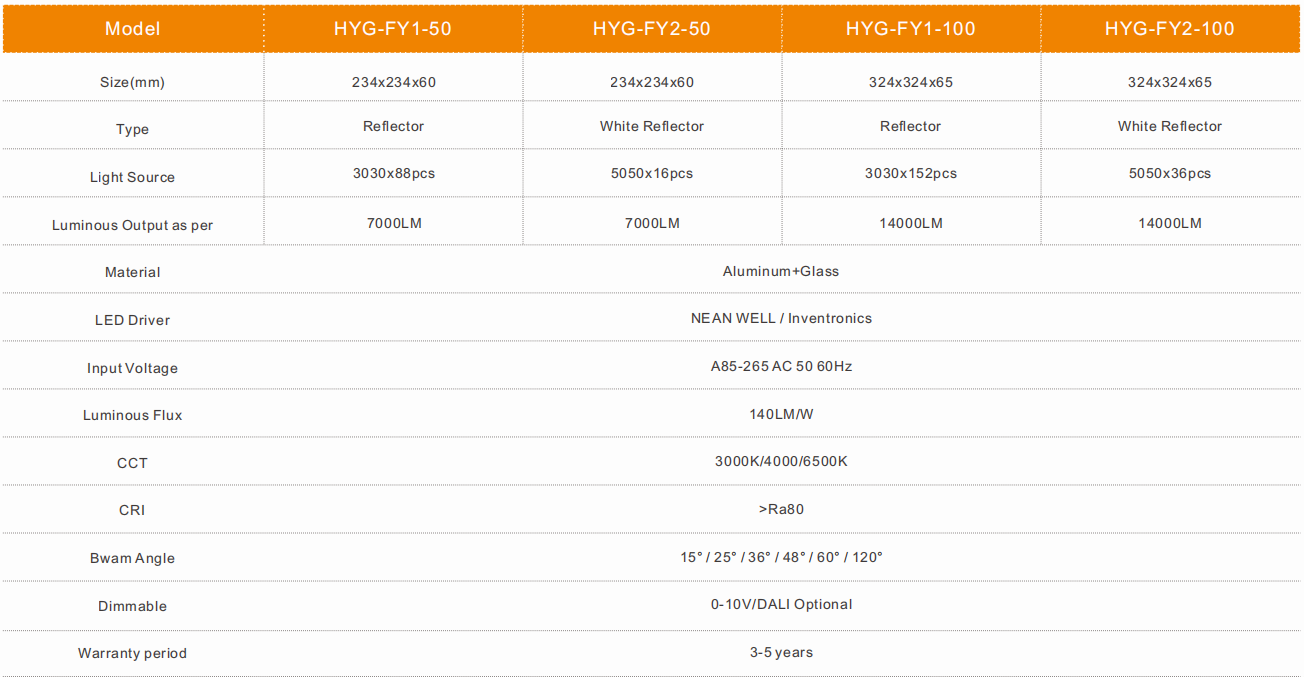
Task: Select the Aluminum+Glass material value
Action: click(780, 271)
